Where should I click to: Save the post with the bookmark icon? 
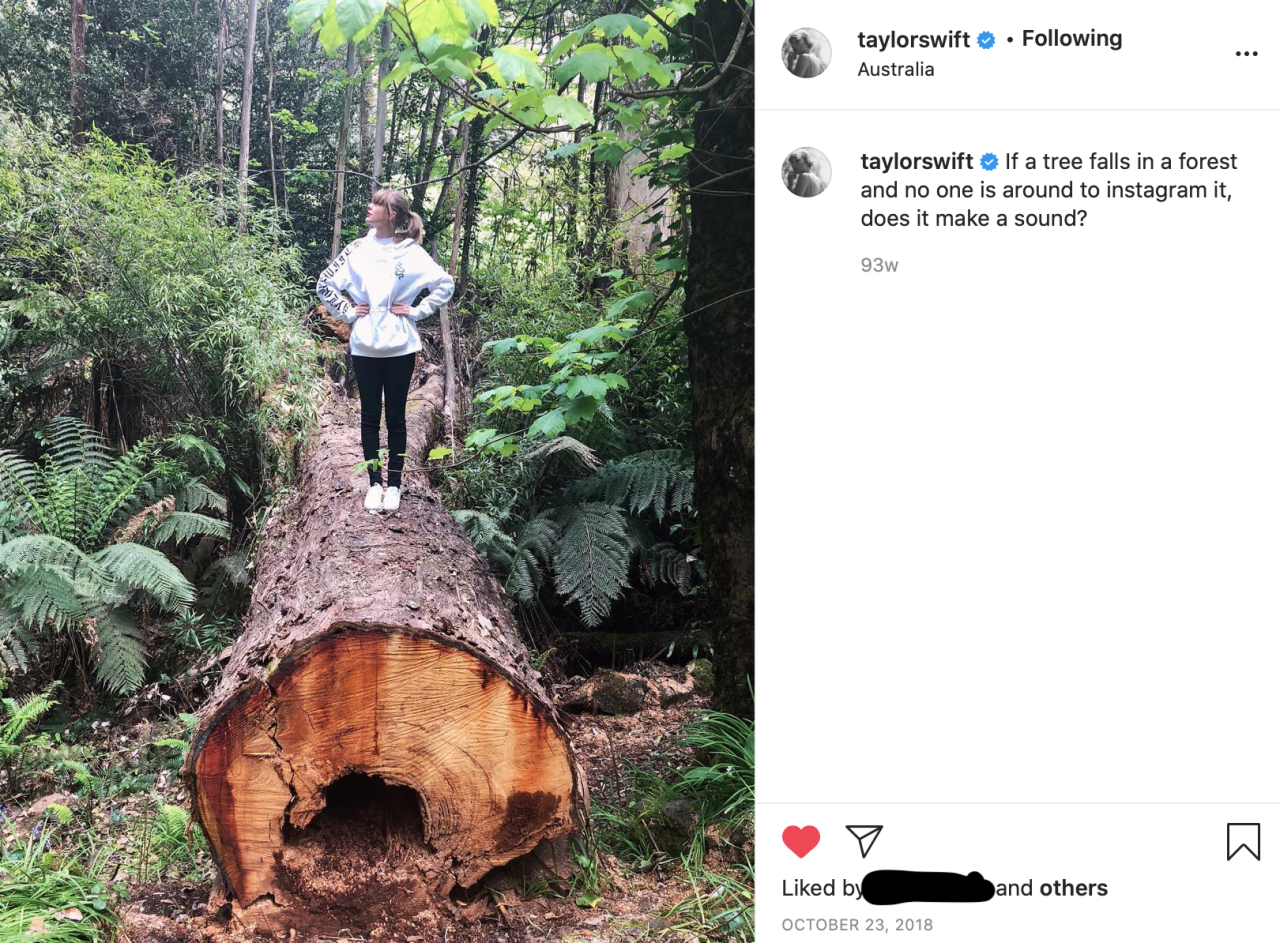click(x=1243, y=841)
